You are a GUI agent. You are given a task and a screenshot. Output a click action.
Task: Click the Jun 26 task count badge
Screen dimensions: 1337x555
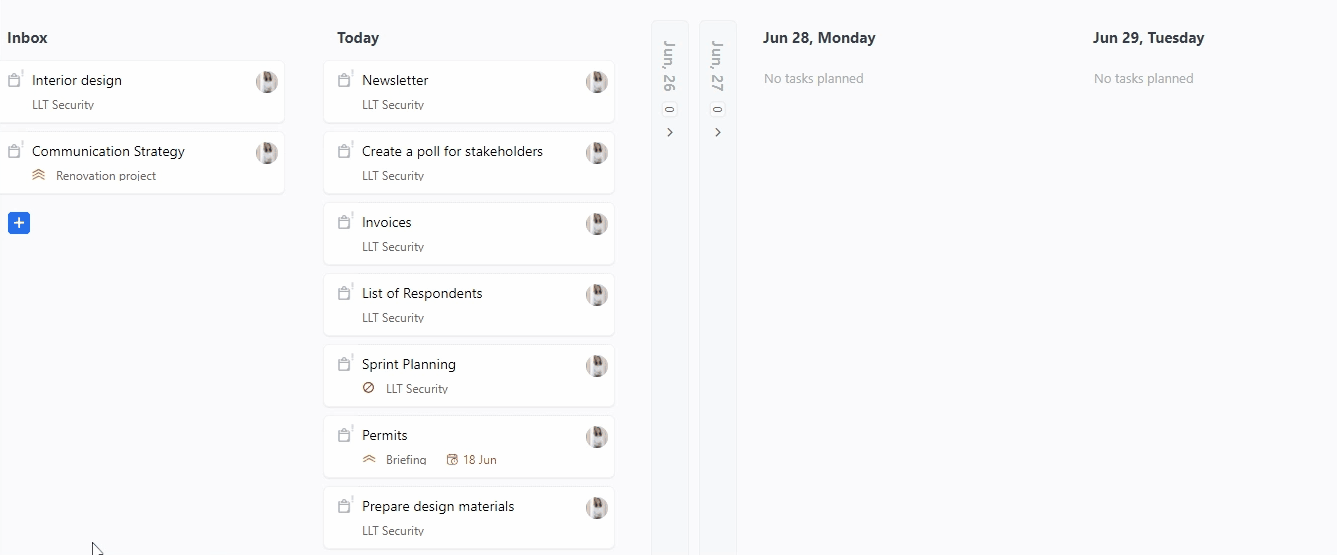(669, 110)
